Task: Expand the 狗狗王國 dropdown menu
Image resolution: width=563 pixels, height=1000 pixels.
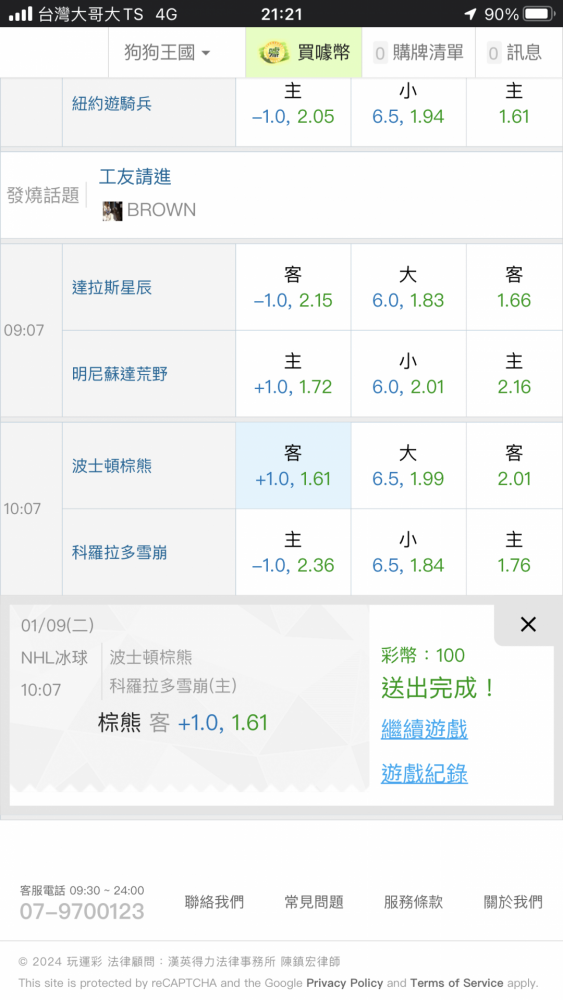Action: click(x=167, y=53)
